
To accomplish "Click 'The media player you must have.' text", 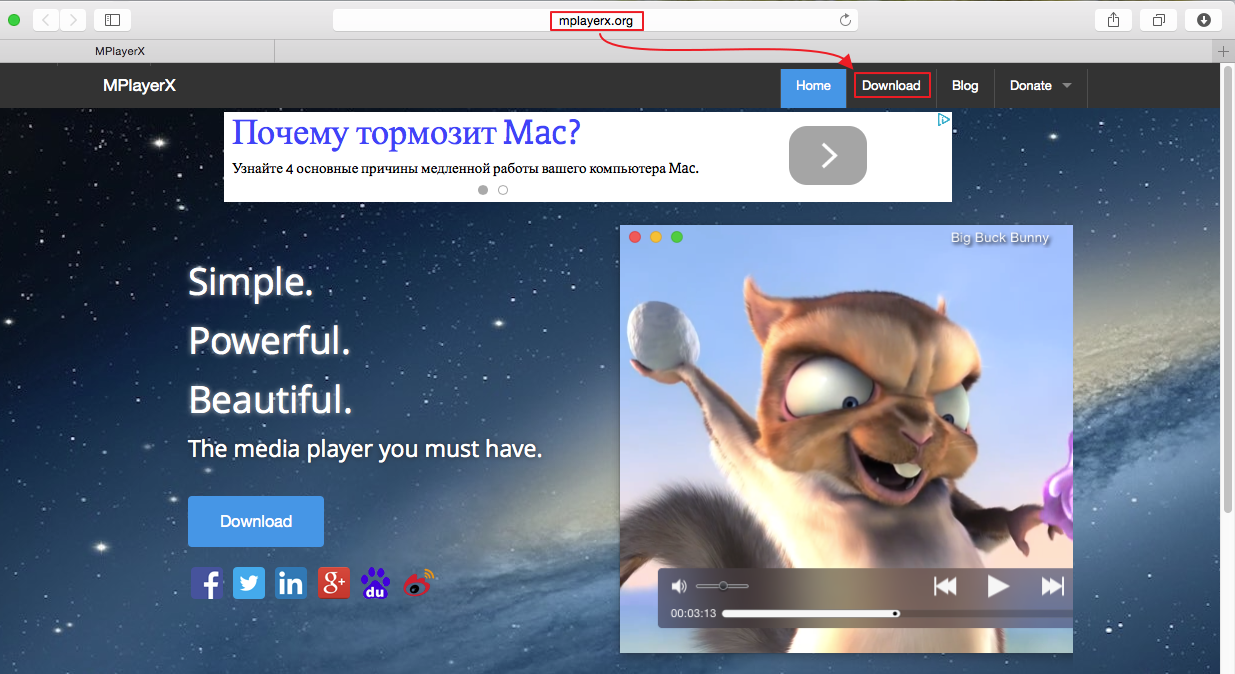I will (x=365, y=449).
